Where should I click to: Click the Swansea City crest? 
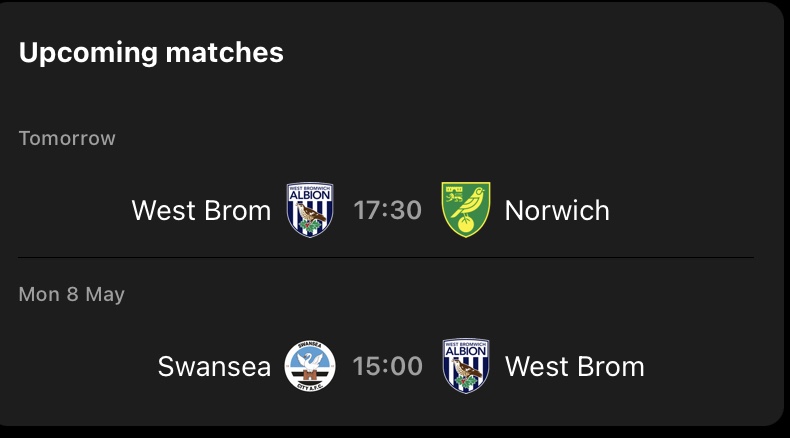[310, 366]
